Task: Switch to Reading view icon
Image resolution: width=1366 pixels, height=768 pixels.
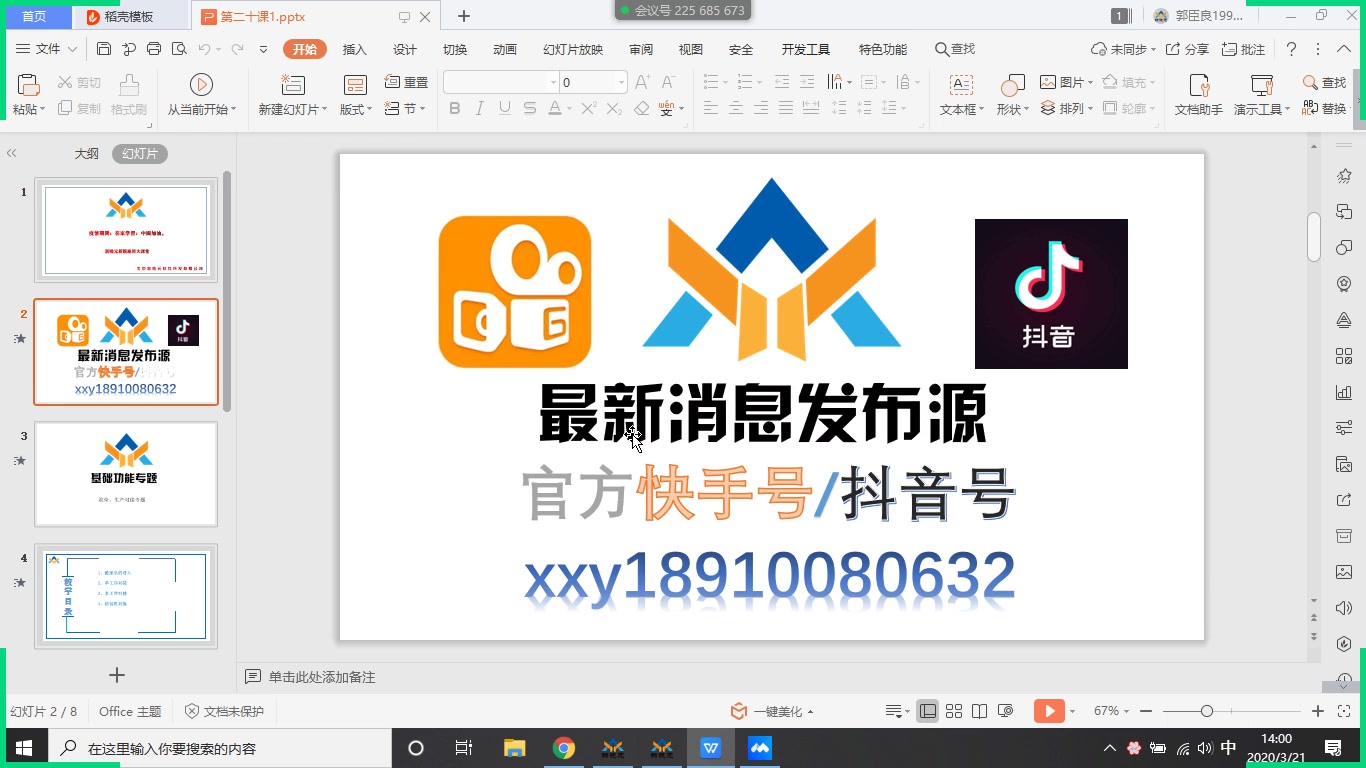Action: click(x=980, y=711)
